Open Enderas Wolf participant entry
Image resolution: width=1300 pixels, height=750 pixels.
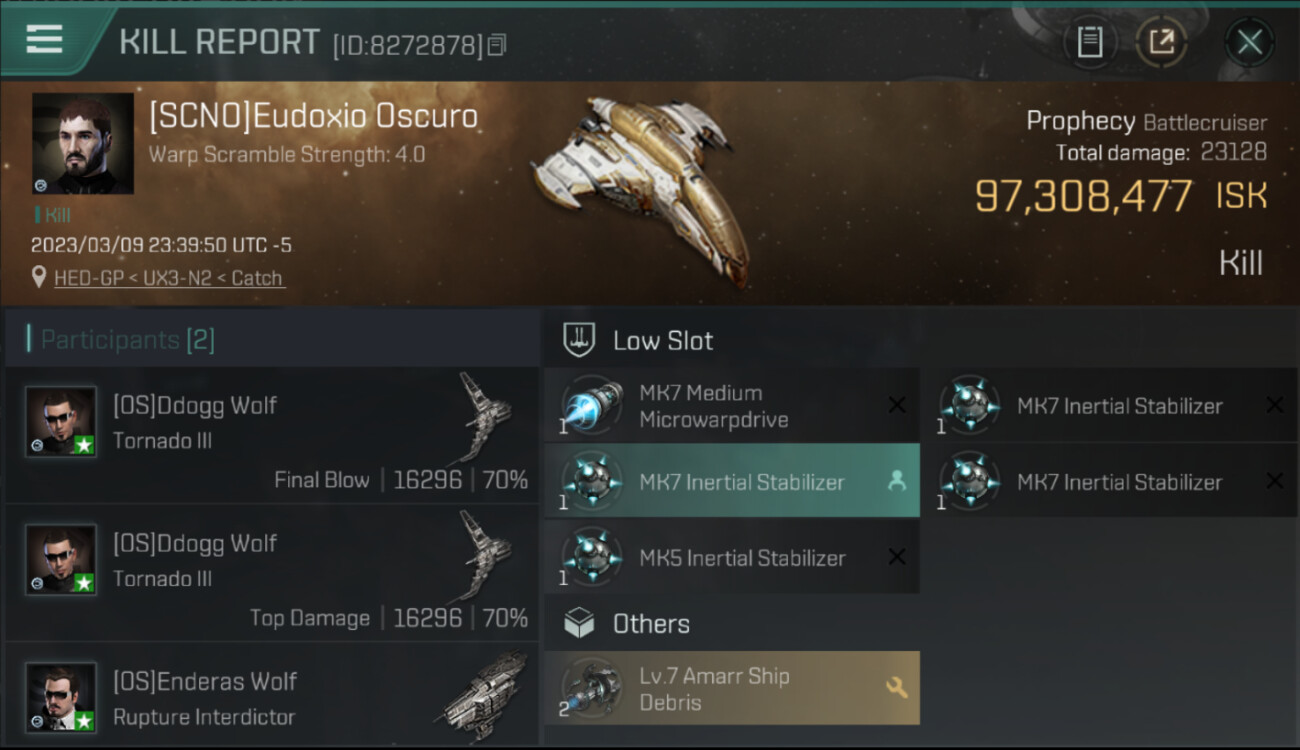pyautogui.click(x=270, y=698)
